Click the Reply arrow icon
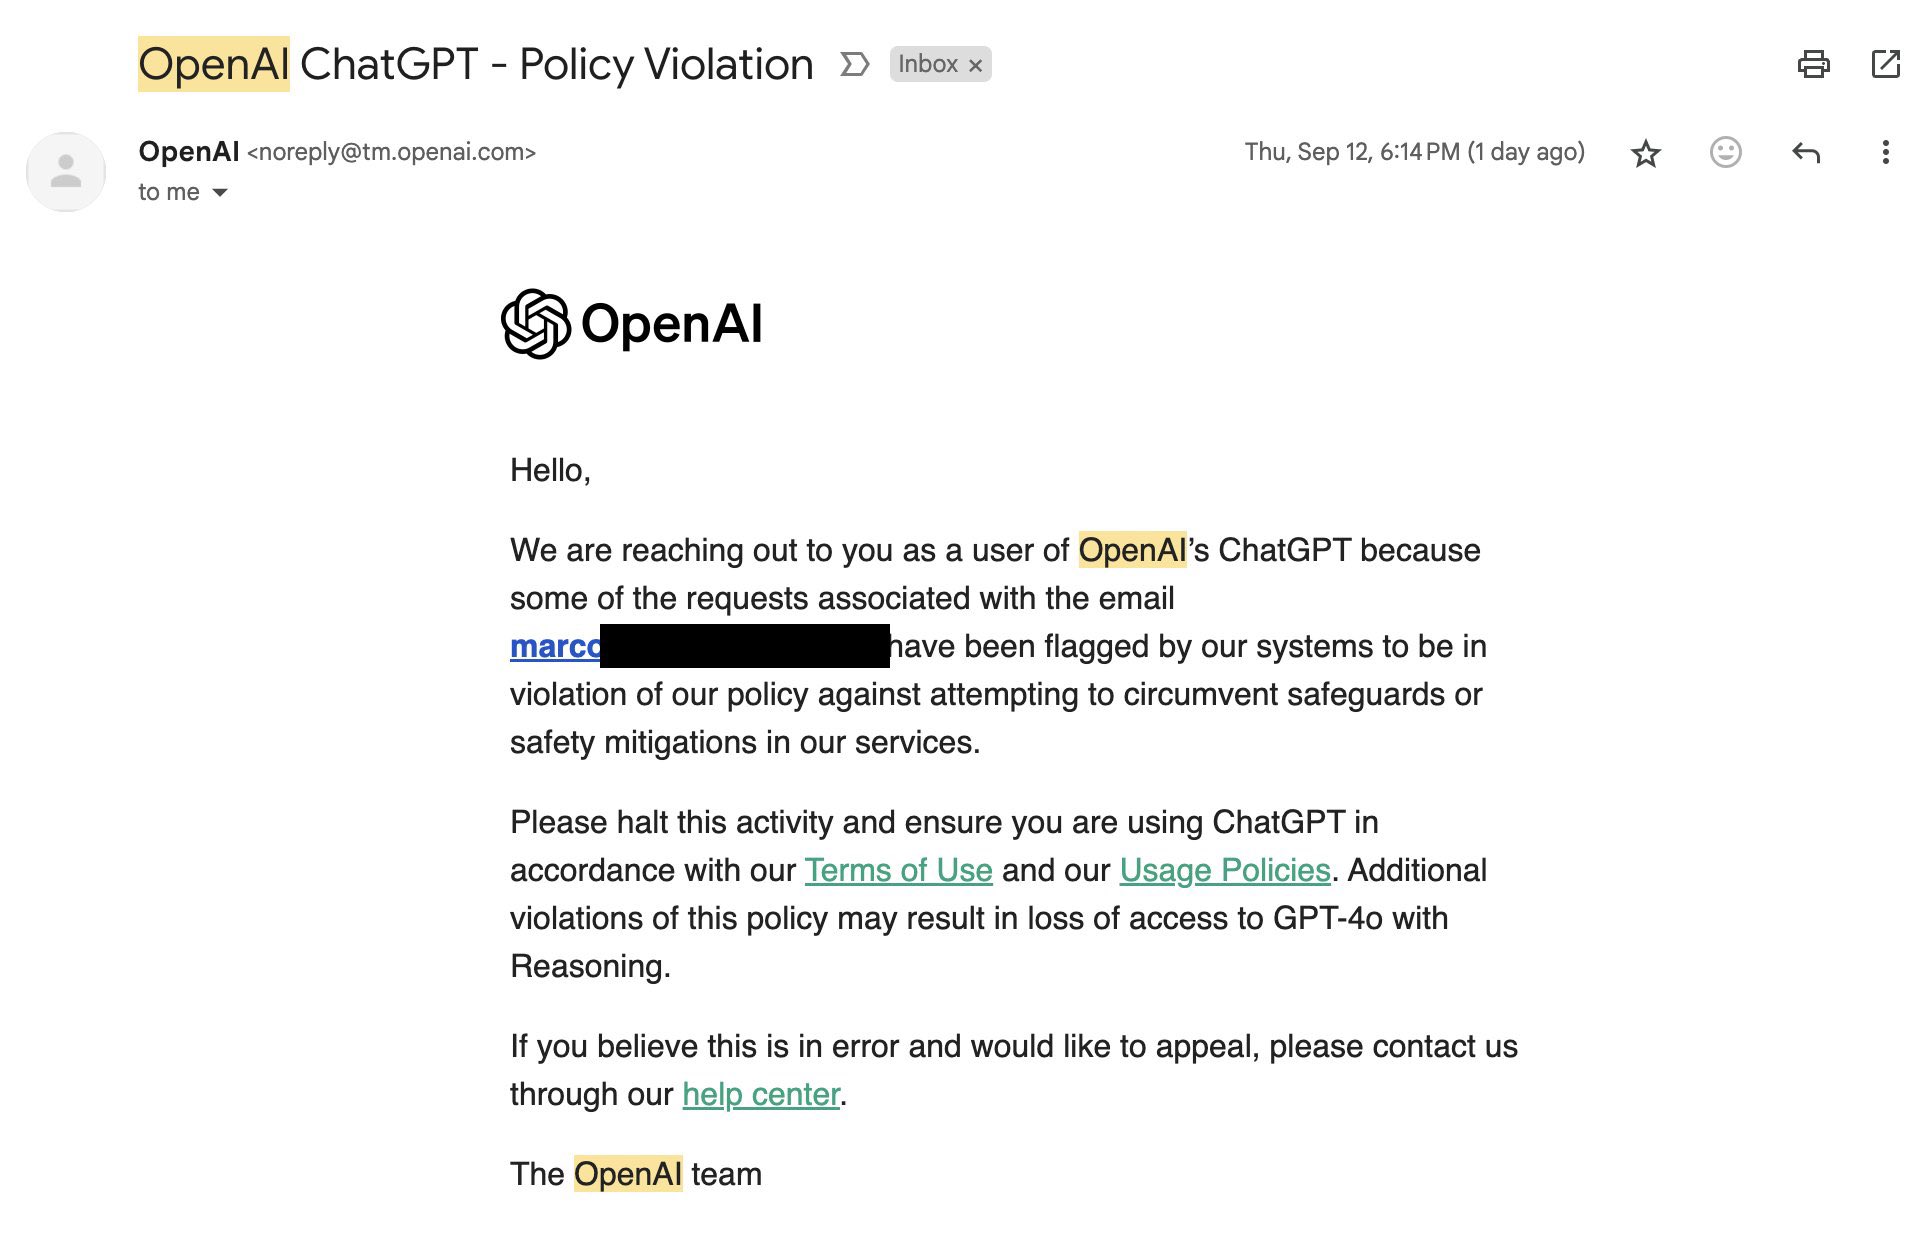Viewport: 1928px width, 1246px height. click(1805, 153)
